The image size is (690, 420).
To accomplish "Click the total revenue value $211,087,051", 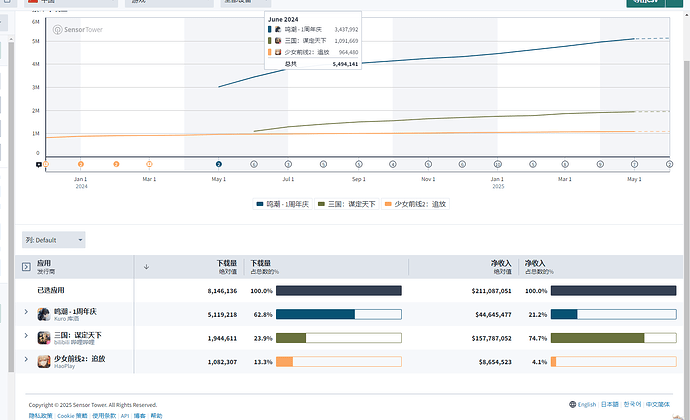I will click(491, 291).
